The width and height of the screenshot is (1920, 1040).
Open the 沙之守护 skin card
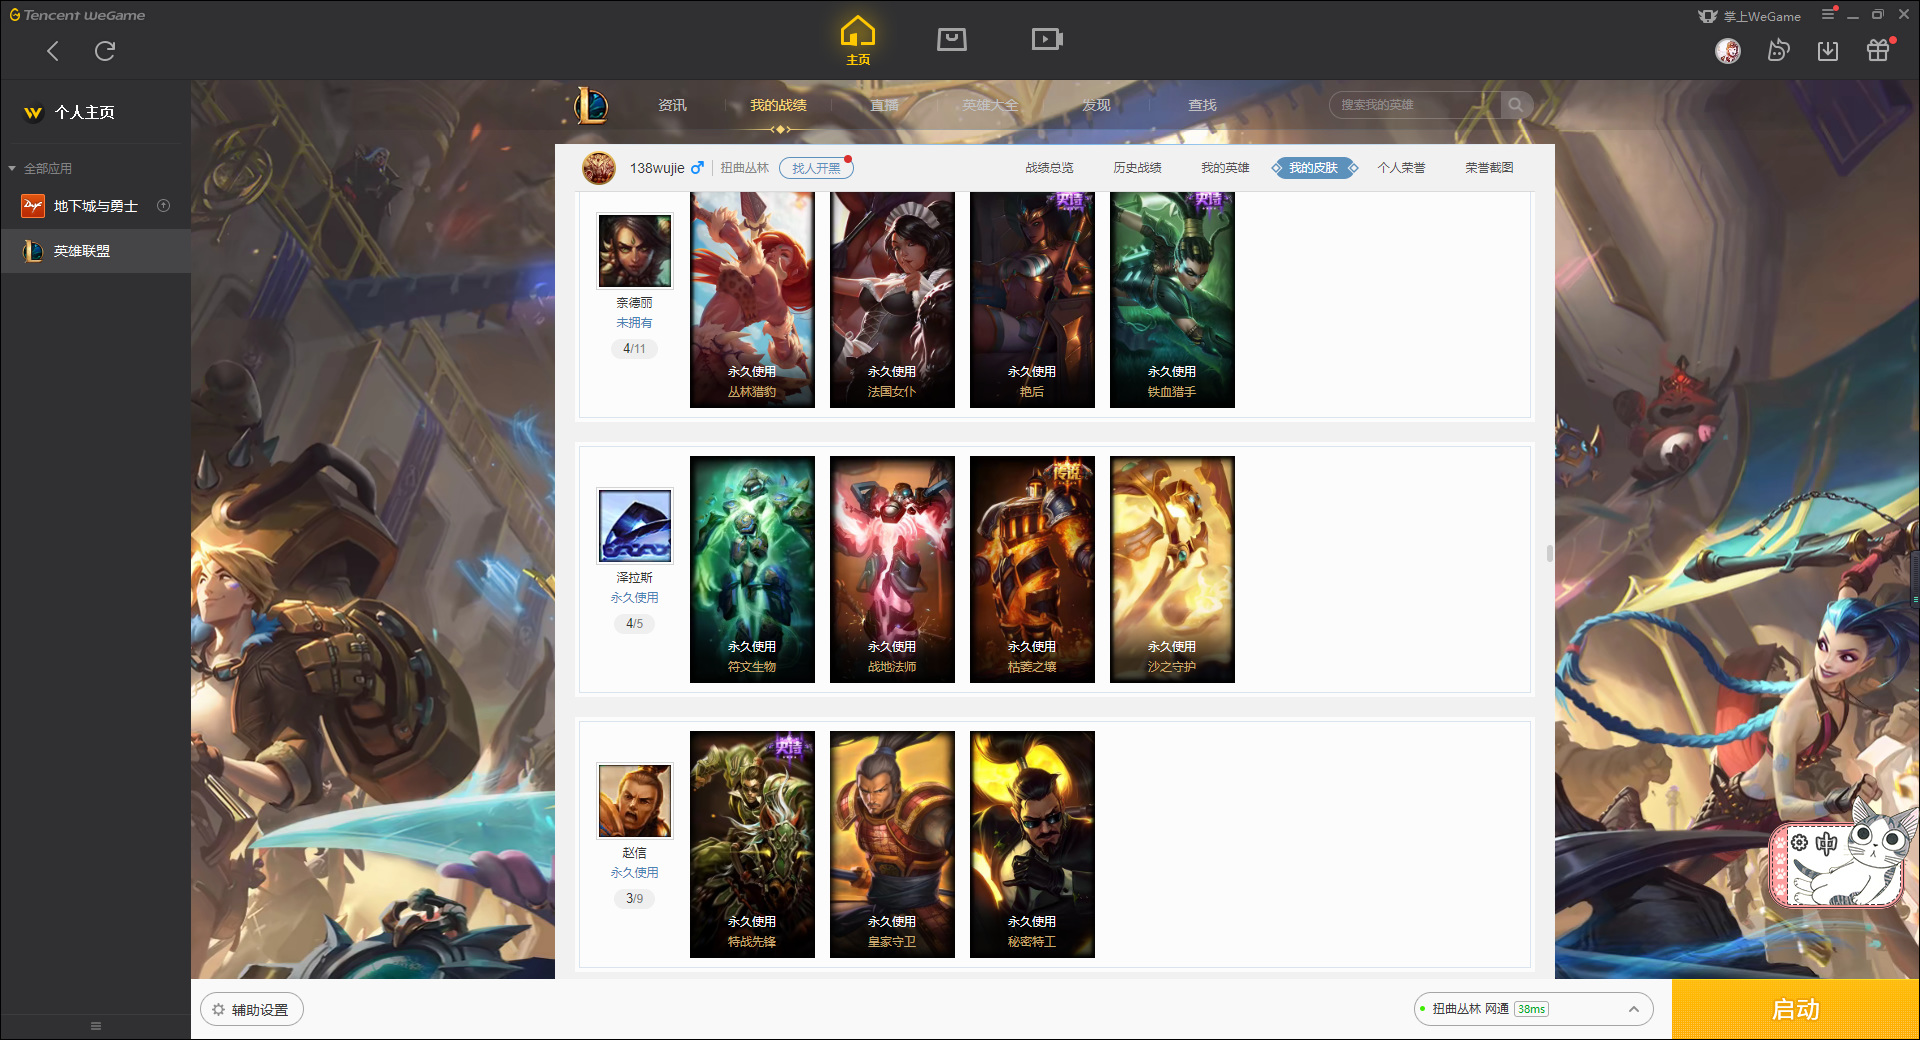click(1172, 570)
